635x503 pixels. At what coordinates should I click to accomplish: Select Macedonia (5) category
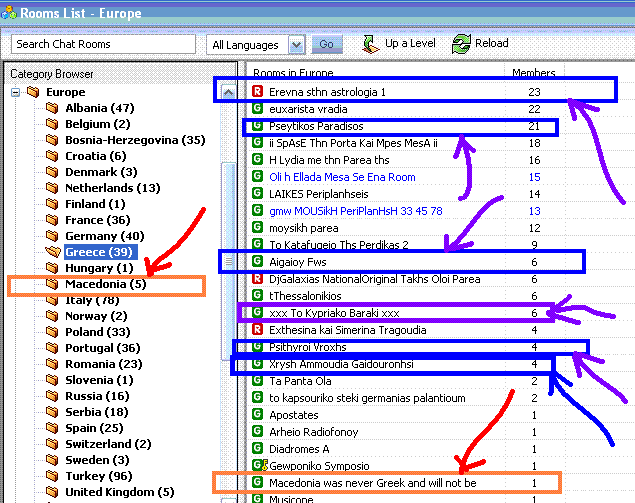pyautogui.click(x=106, y=284)
